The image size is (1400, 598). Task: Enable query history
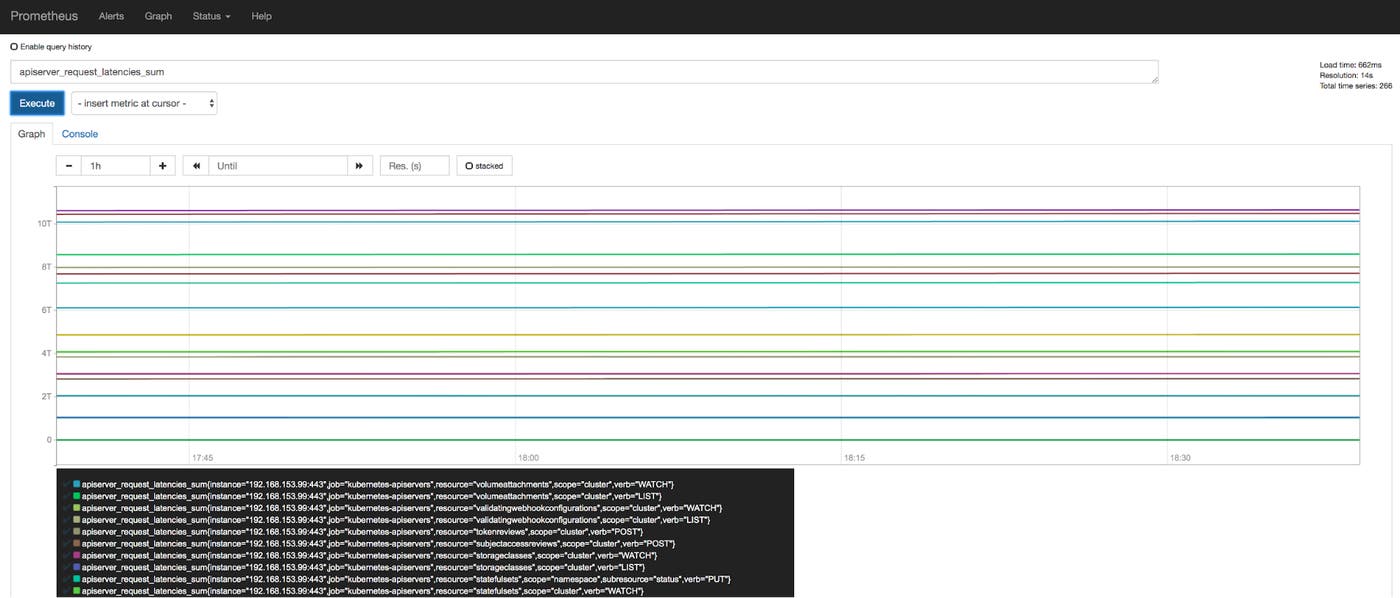pos(14,46)
